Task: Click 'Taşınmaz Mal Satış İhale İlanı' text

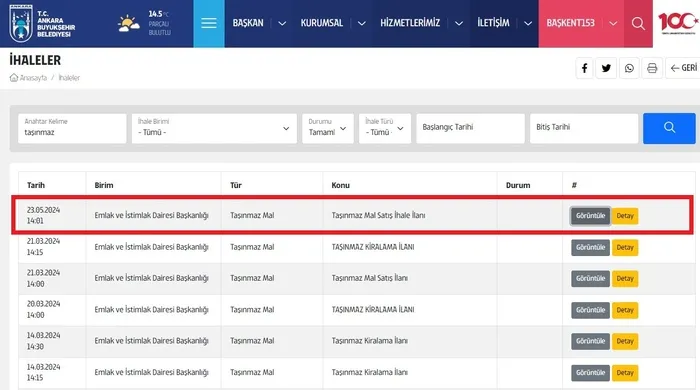Action: point(378,216)
